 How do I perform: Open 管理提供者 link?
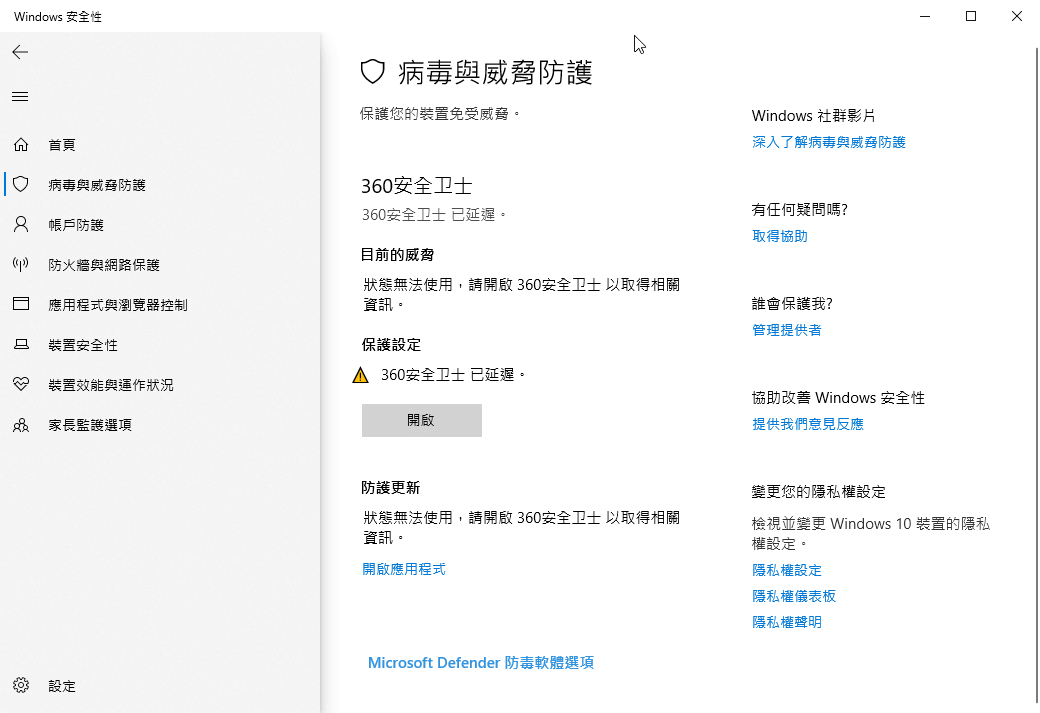(786, 330)
